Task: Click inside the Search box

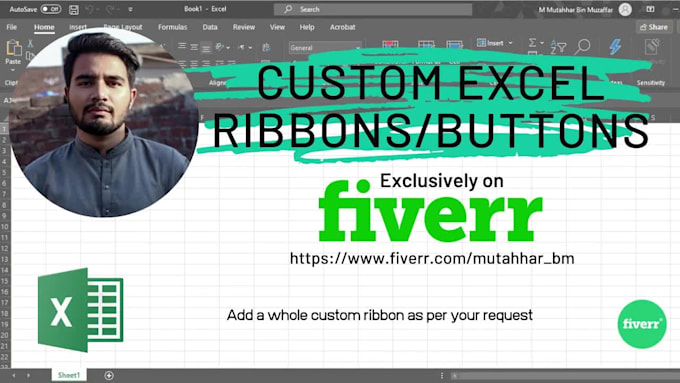Action: point(373,9)
